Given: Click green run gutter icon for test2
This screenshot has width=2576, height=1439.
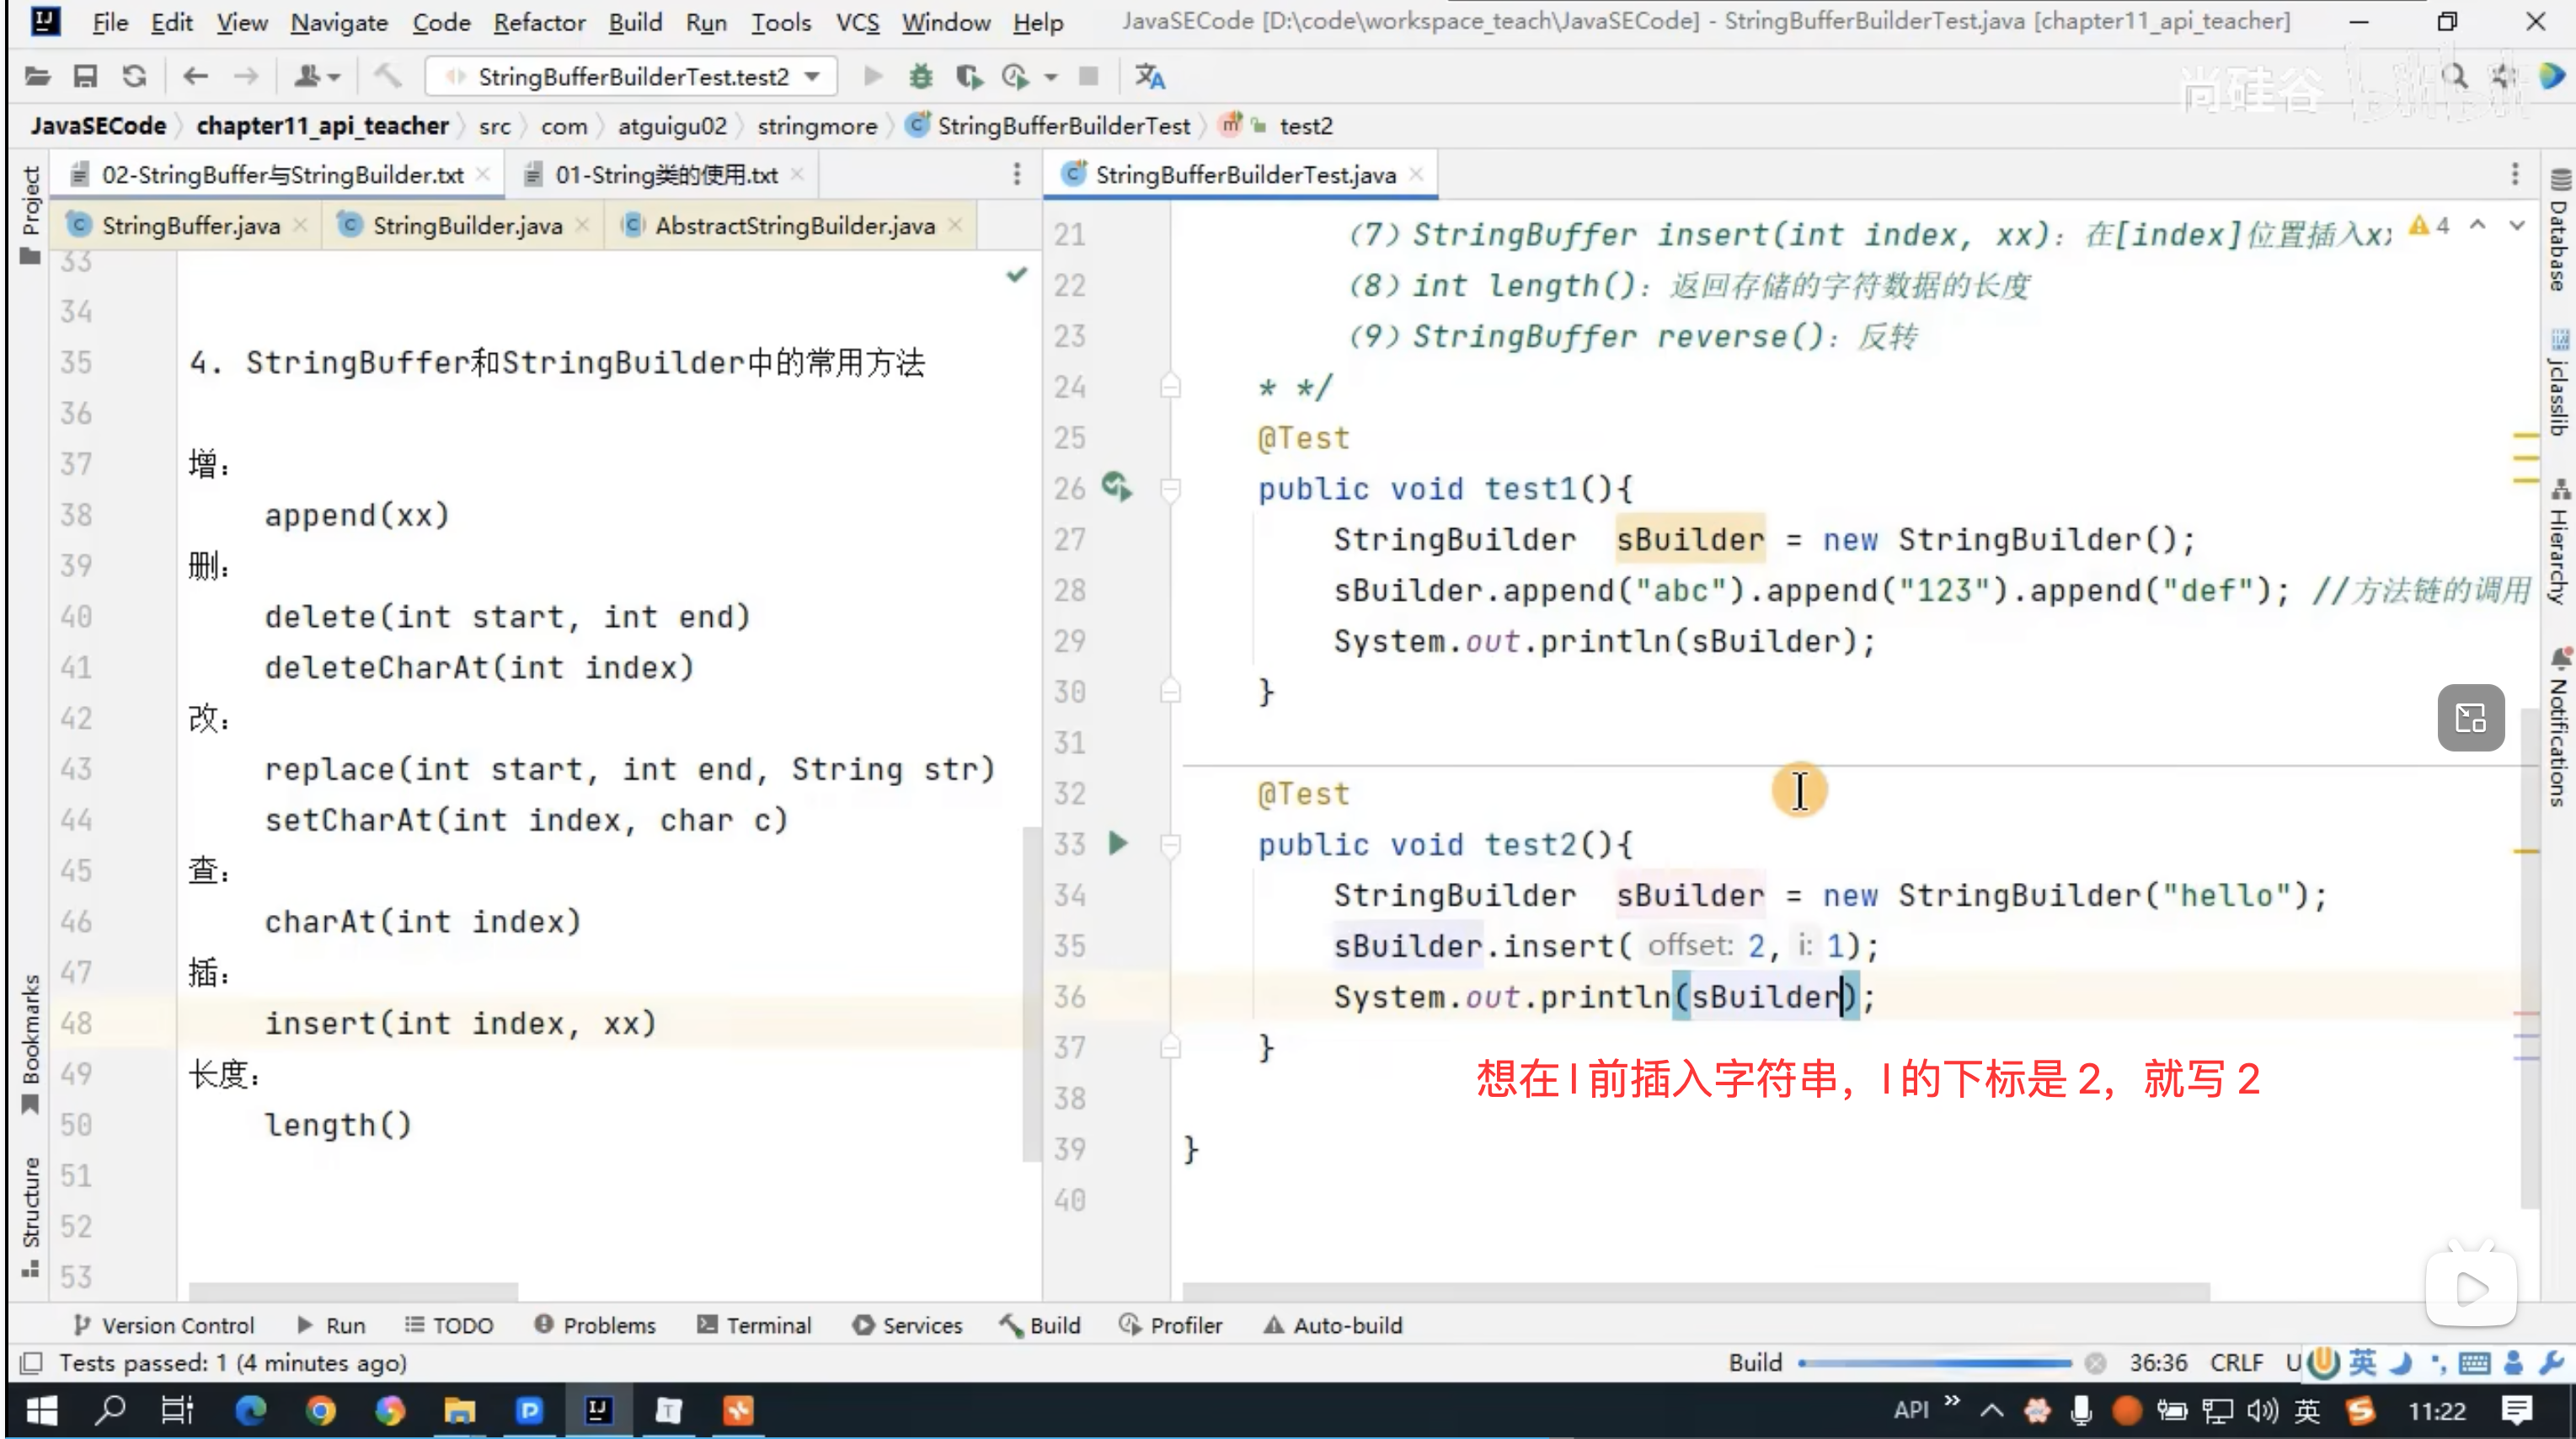Looking at the screenshot, I should [1118, 843].
